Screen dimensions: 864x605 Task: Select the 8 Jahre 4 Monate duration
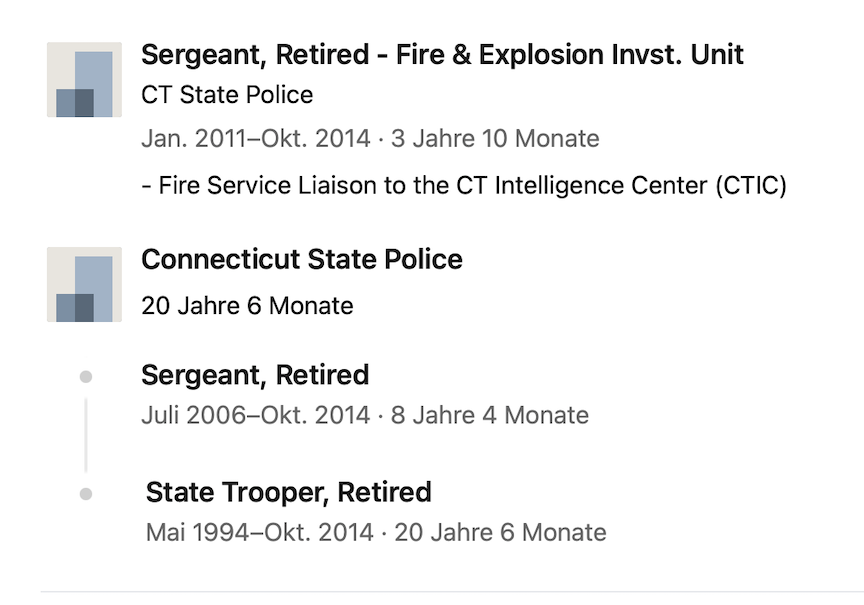pos(490,415)
